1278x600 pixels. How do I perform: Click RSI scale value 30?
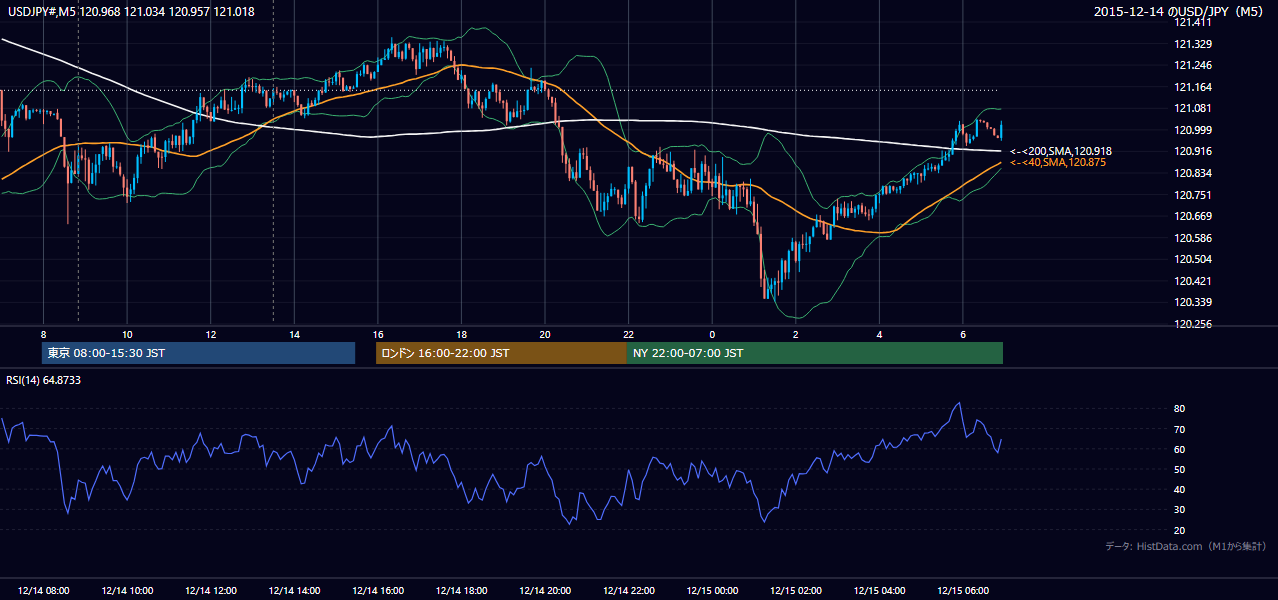click(1179, 510)
